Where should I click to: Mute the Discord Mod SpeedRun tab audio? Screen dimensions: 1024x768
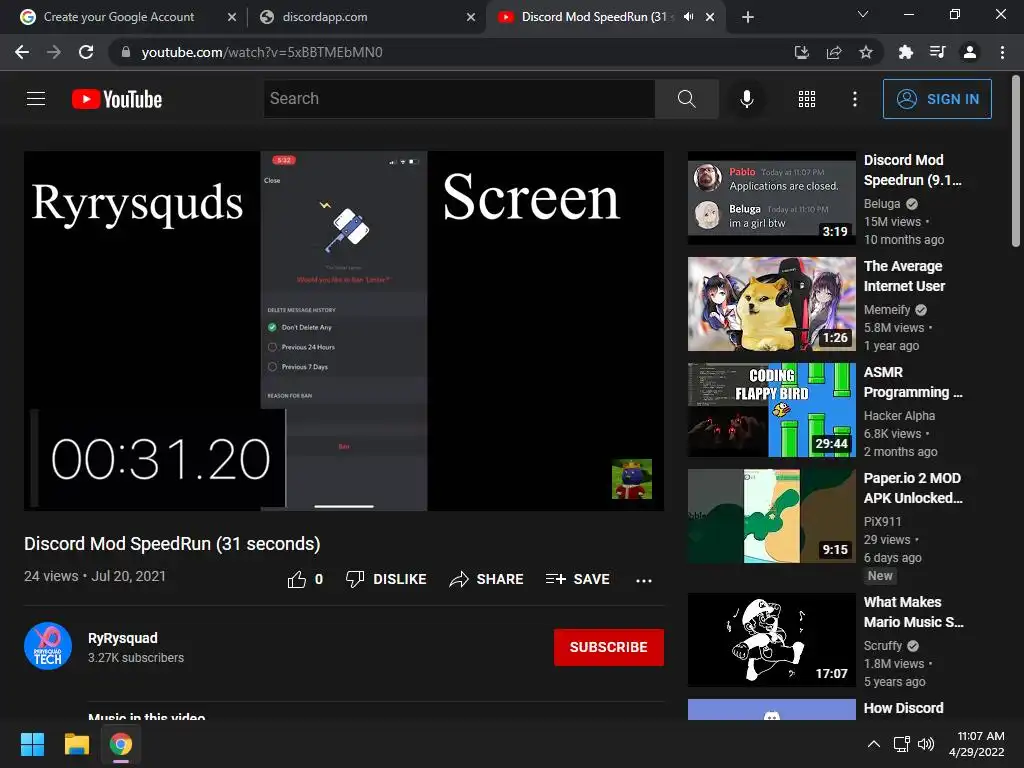[688, 17]
